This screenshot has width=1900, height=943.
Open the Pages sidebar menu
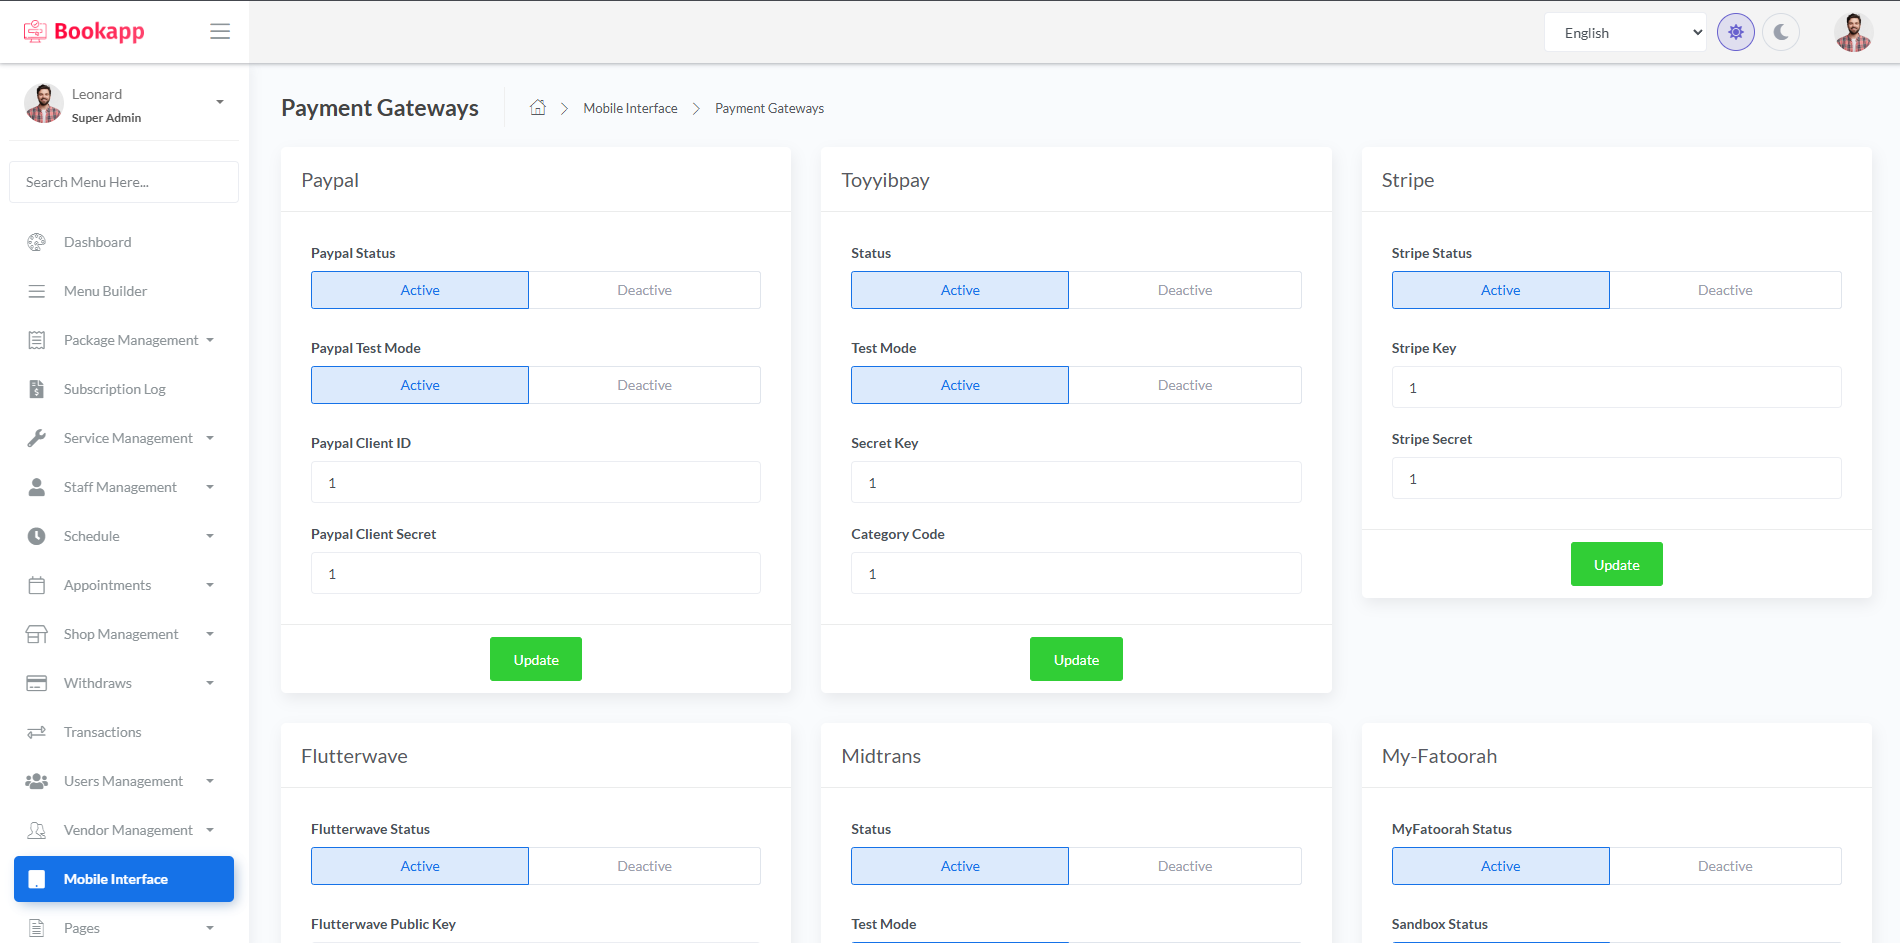pyautogui.click(x=83, y=928)
